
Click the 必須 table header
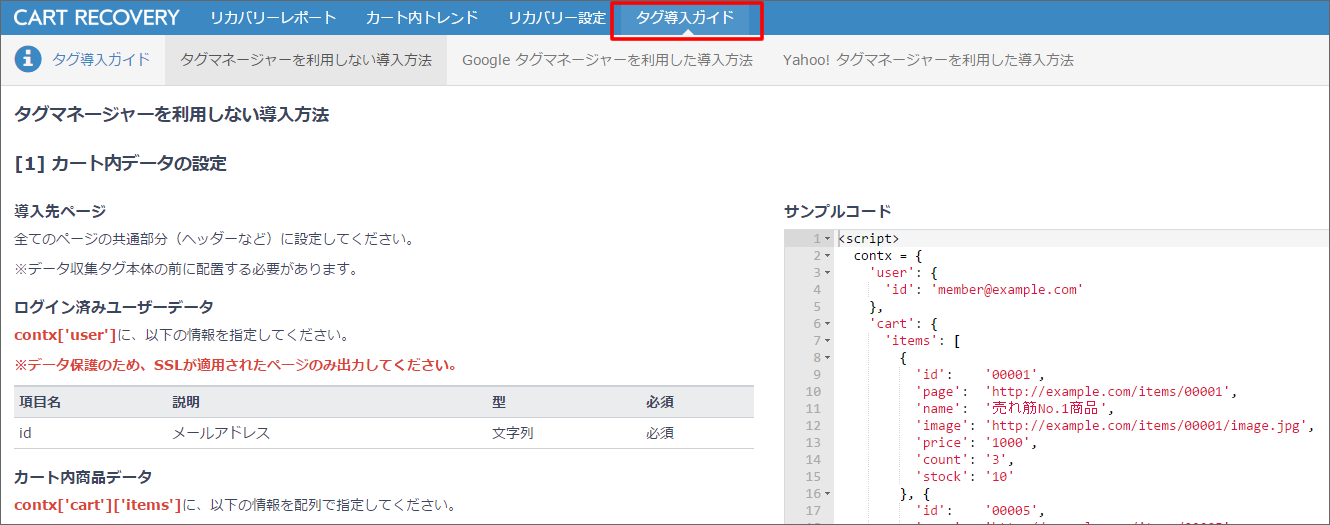point(660,402)
